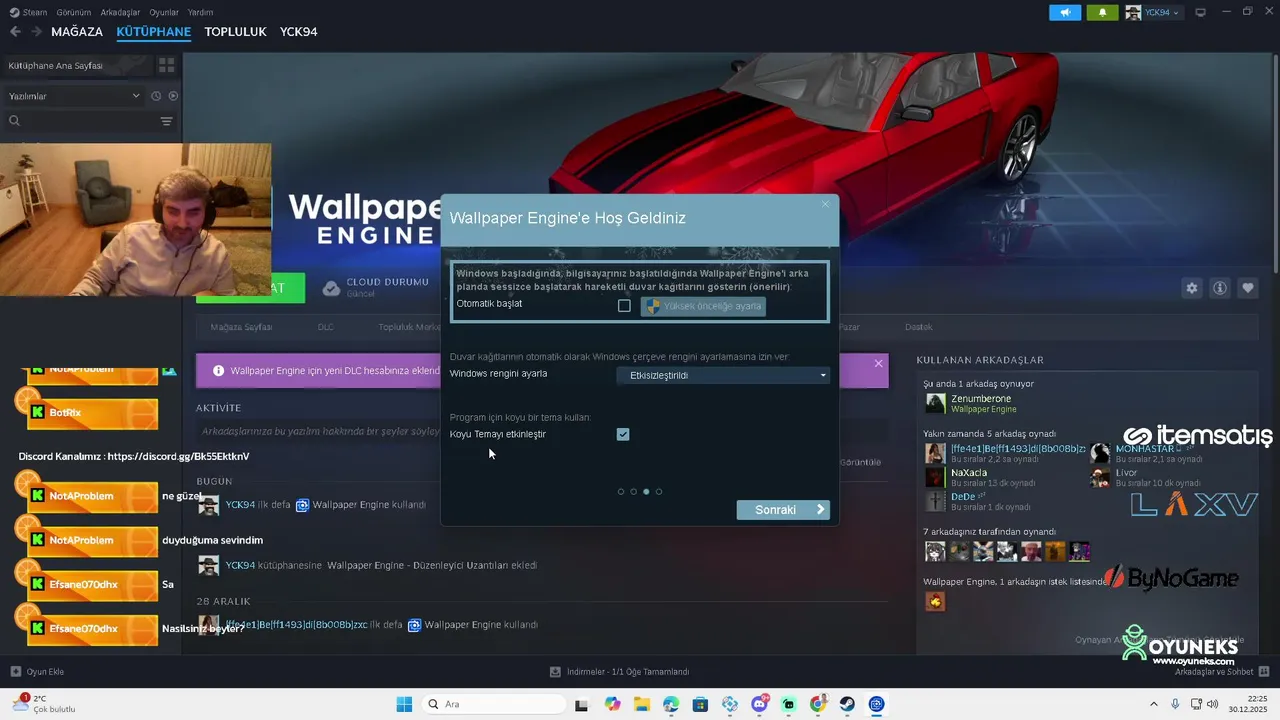Expand the Yazılımlar filter dropdown
Viewport: 1280px width, 720px height.
tap(74, 96)
